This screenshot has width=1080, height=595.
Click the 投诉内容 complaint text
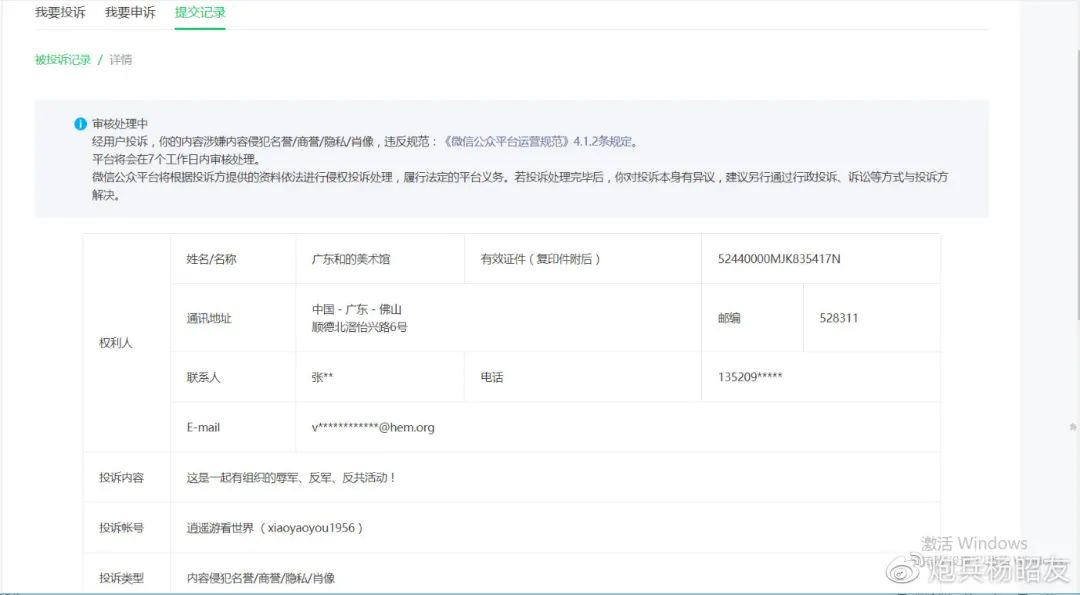tap(291, 478)
